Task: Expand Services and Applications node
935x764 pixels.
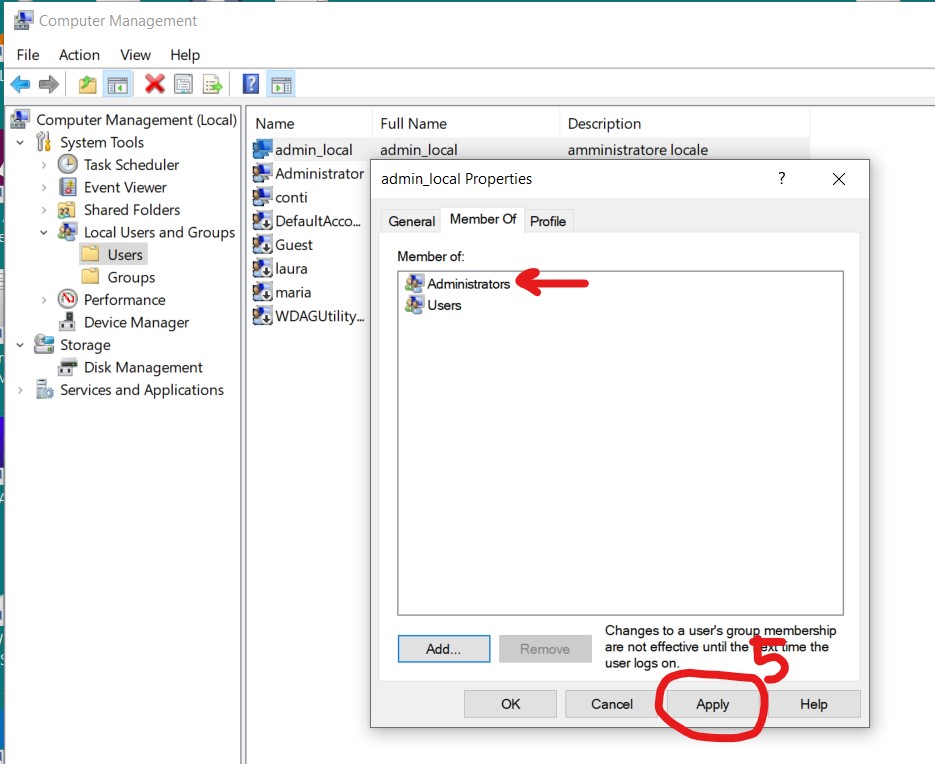Action: [x=20, y=390]
